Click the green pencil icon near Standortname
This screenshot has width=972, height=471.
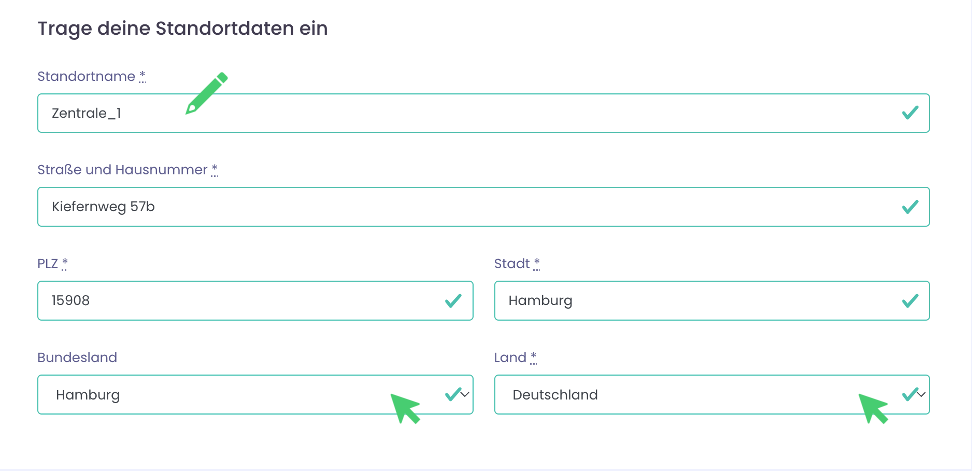click(x=207, y=93)
